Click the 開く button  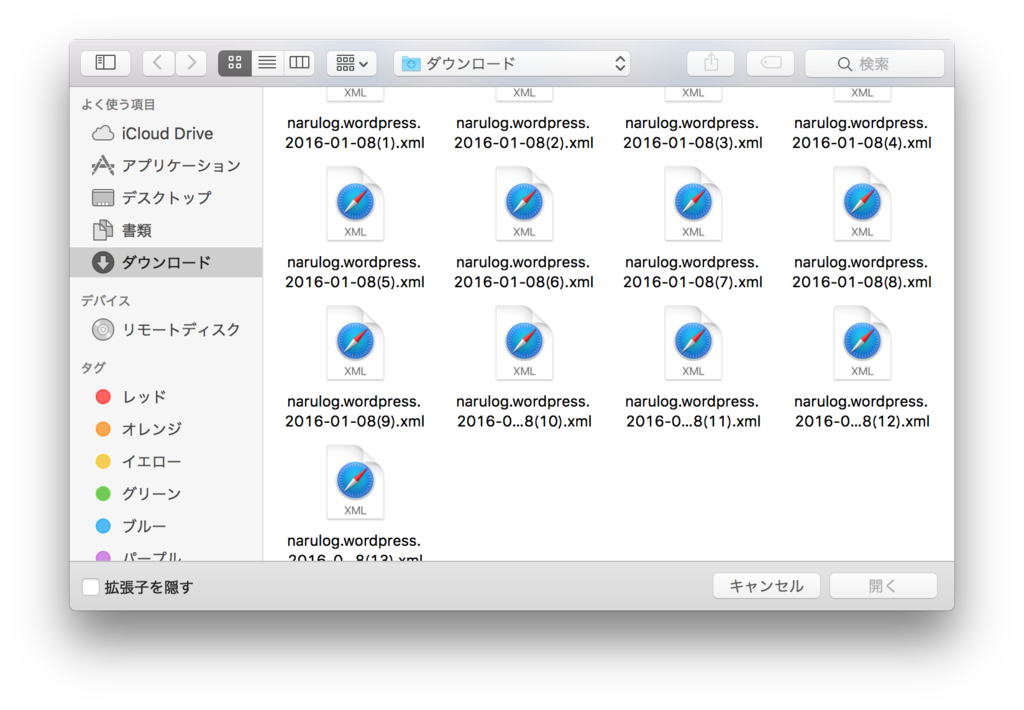click(883, 586)
